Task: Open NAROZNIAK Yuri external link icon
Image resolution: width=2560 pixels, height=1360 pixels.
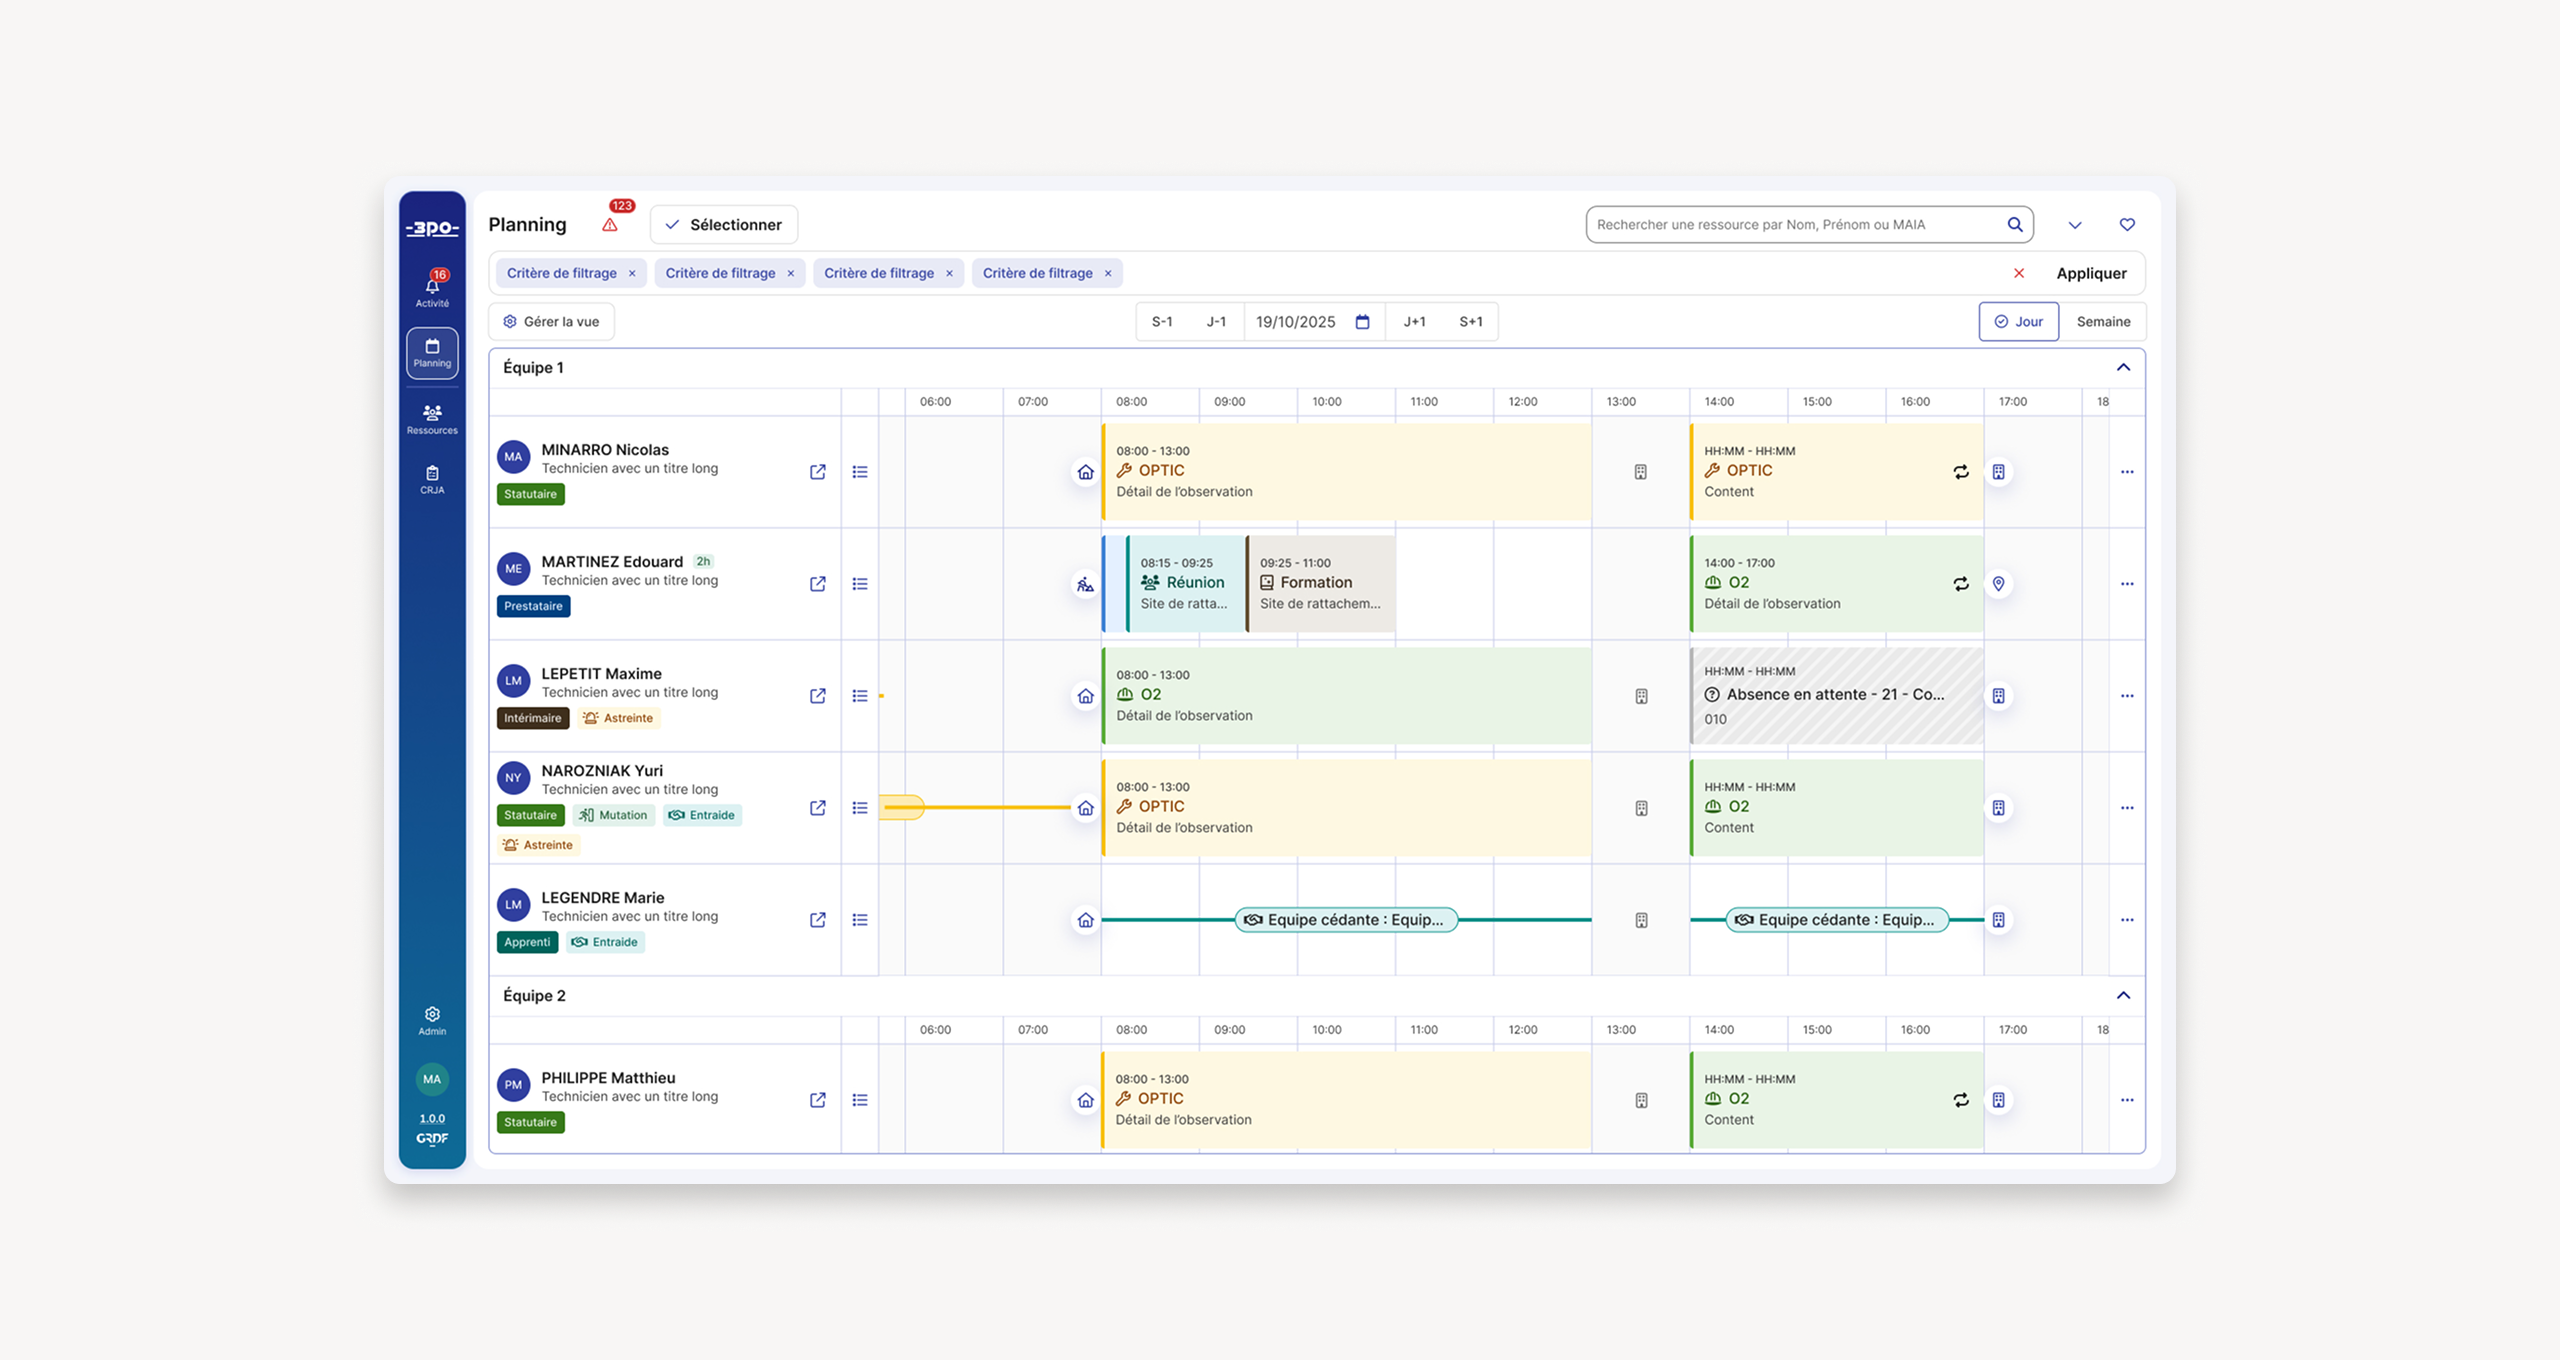Action: (x=818, y=808)
